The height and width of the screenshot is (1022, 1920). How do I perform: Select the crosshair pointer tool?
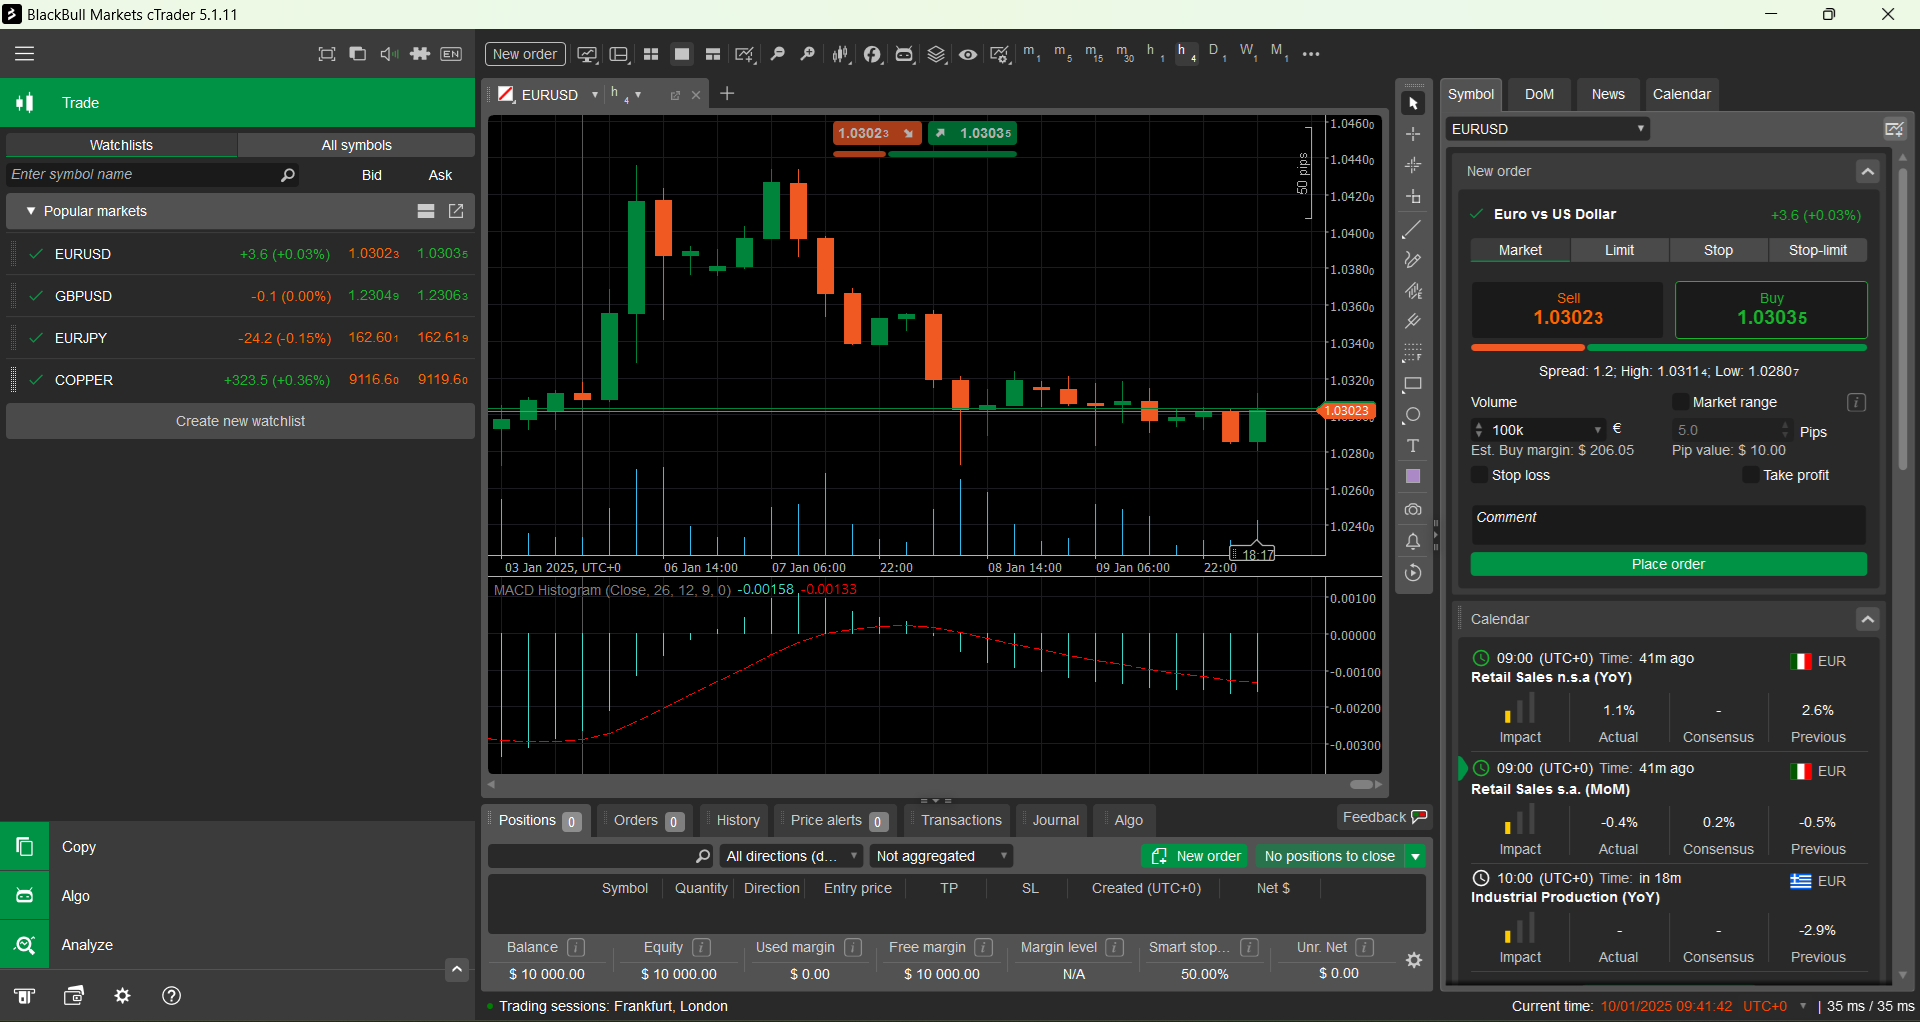(x=1413, y=134)
